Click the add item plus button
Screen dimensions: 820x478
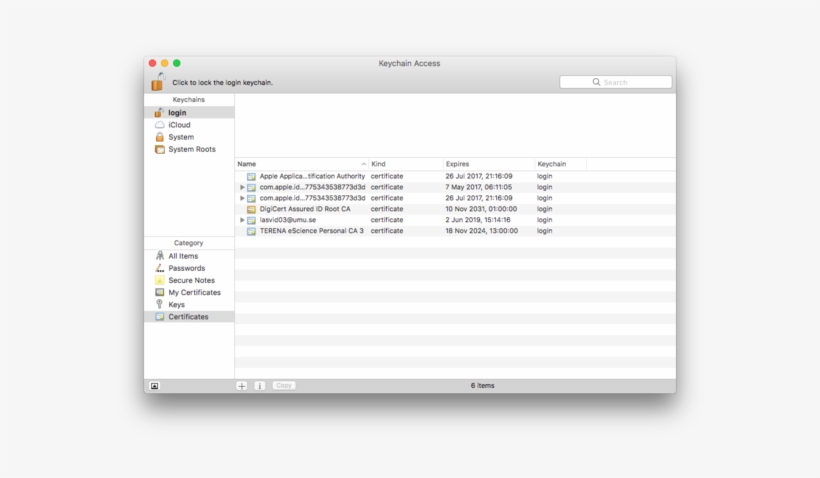pyautogui.click(x=242, y=385)
